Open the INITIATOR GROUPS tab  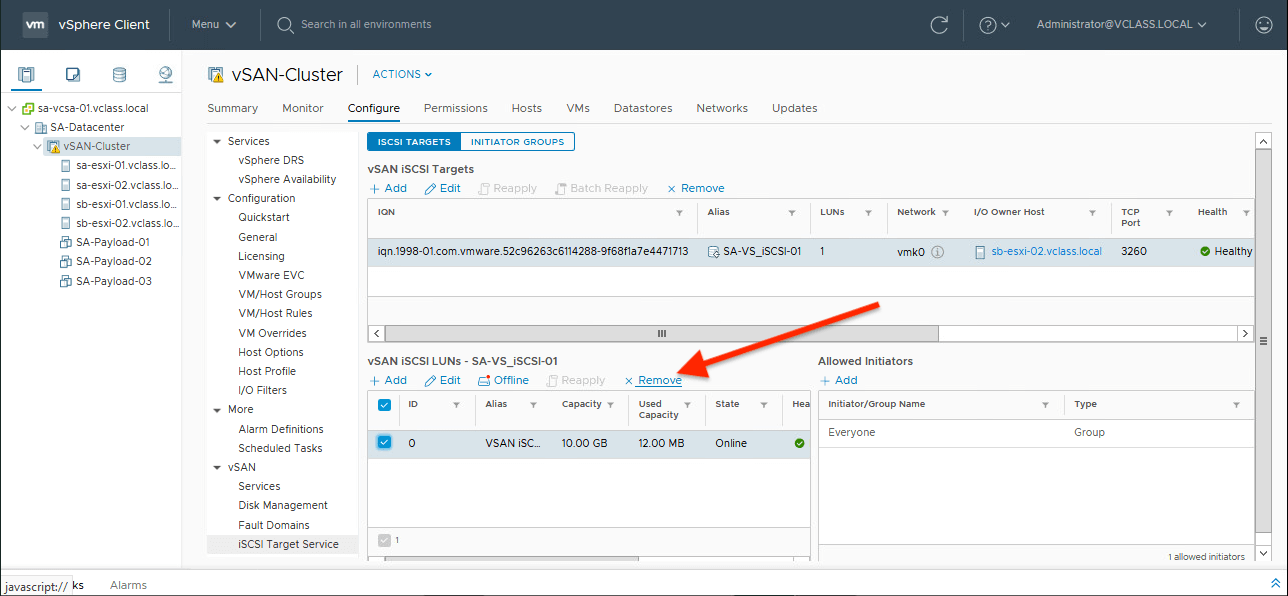(517, 142)
